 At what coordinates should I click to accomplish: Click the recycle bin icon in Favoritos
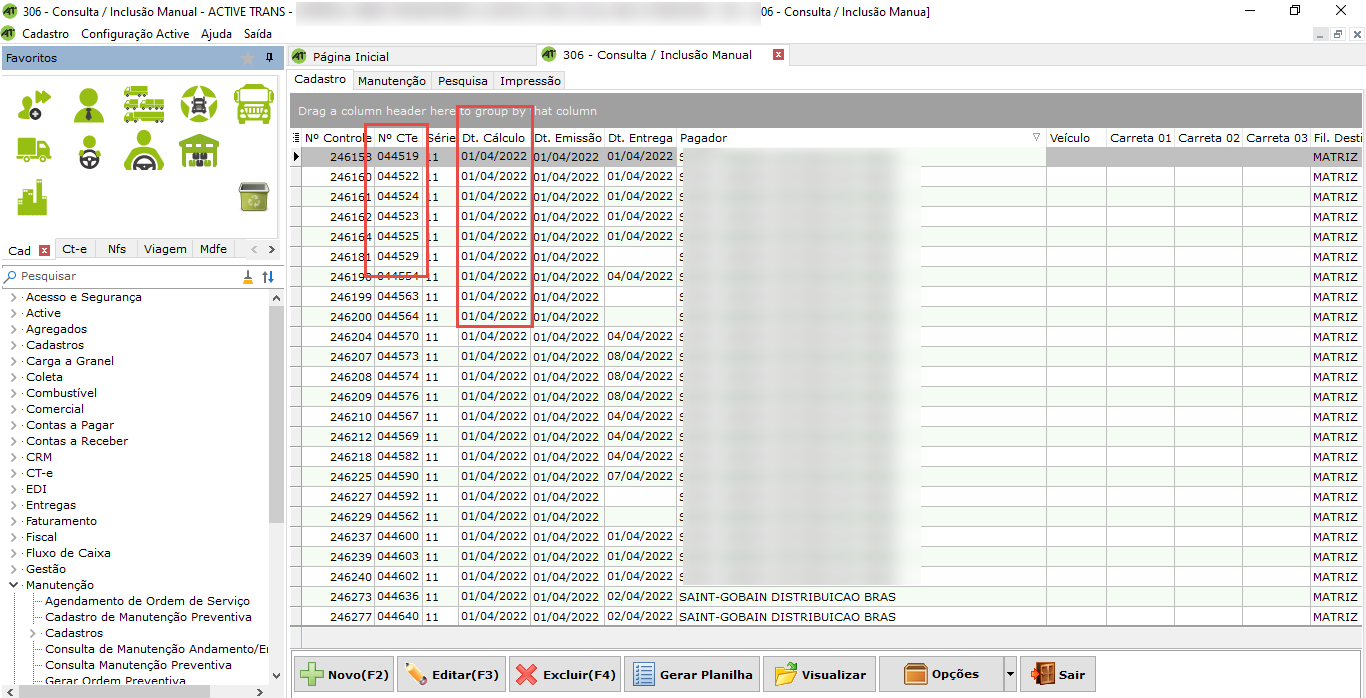pyautogui.click(x=251, y=197)
